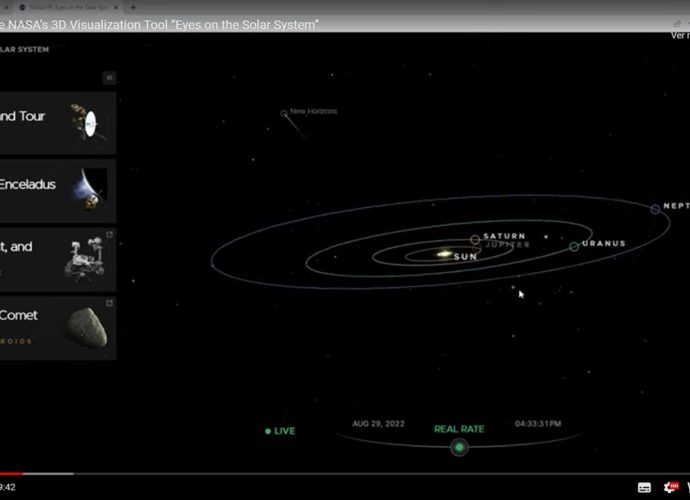The height and width of the screenshot is (500, 690).
Task: Click the LIVE indicator button
Action: pos(280,431)
